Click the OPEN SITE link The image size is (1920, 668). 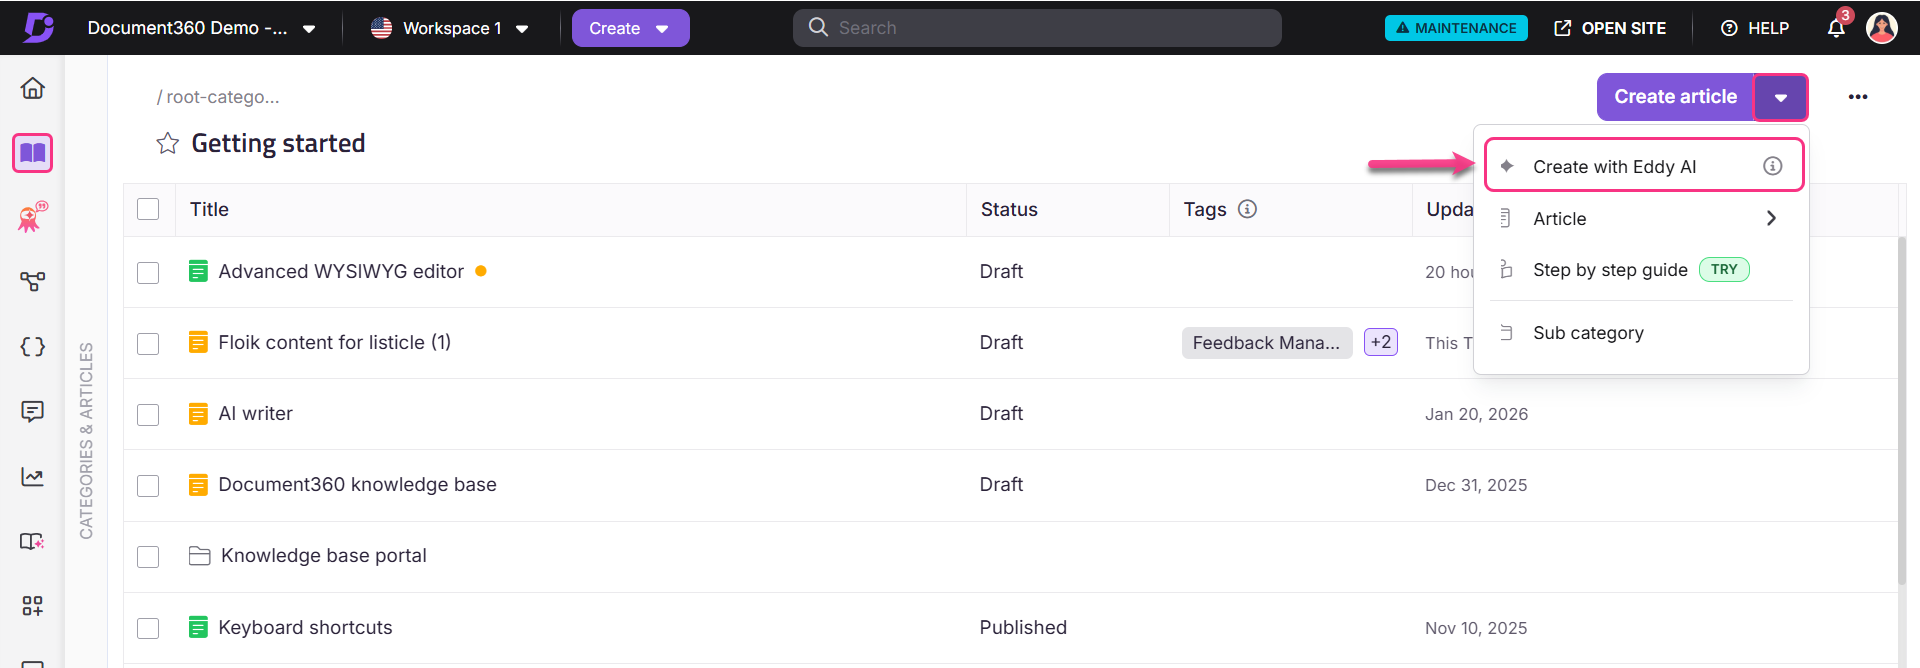[1610, 28]
